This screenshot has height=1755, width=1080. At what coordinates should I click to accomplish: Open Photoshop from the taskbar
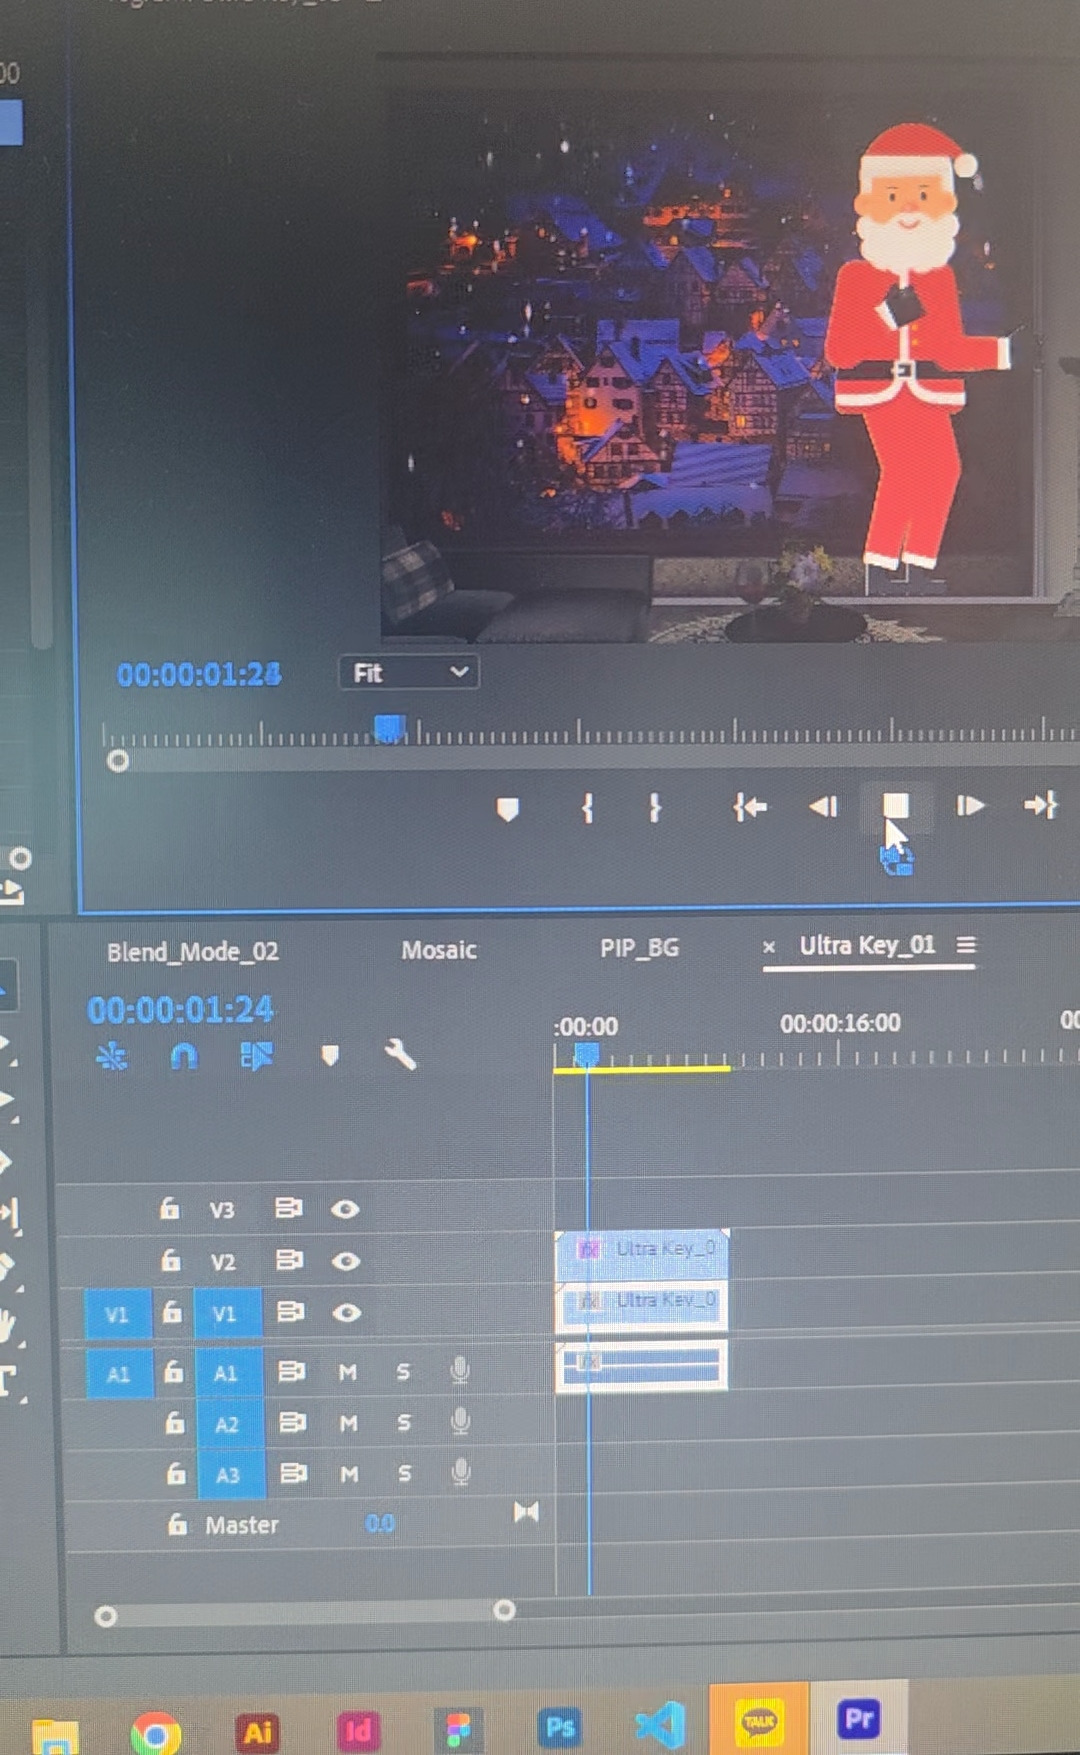(560, 1727)
